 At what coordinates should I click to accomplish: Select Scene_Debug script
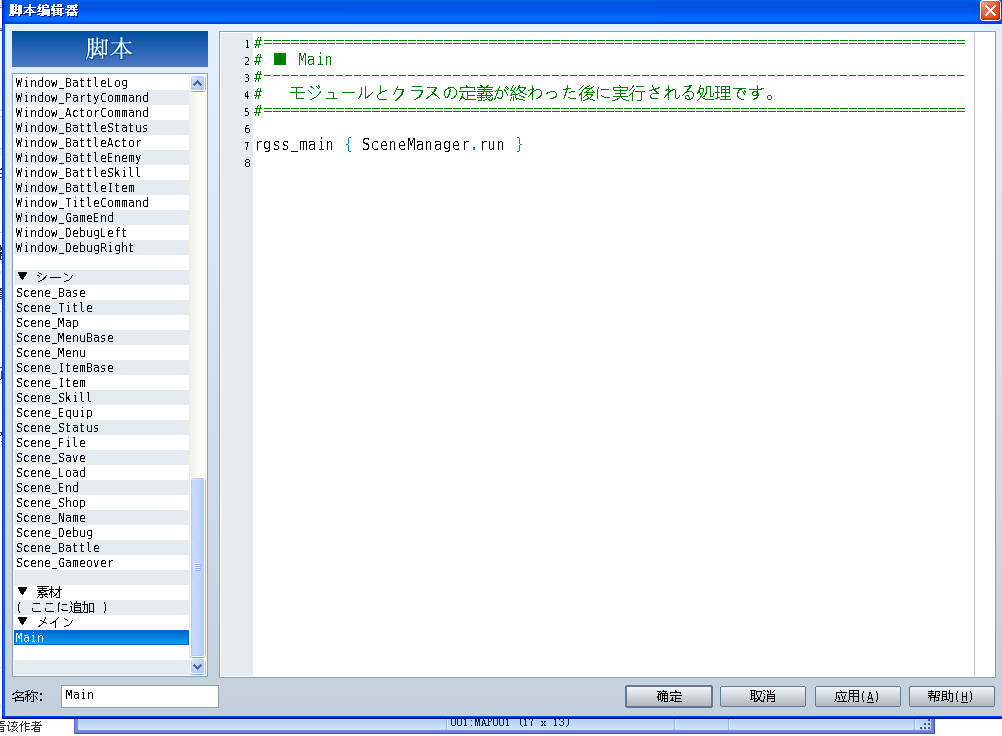click(101, 533)
